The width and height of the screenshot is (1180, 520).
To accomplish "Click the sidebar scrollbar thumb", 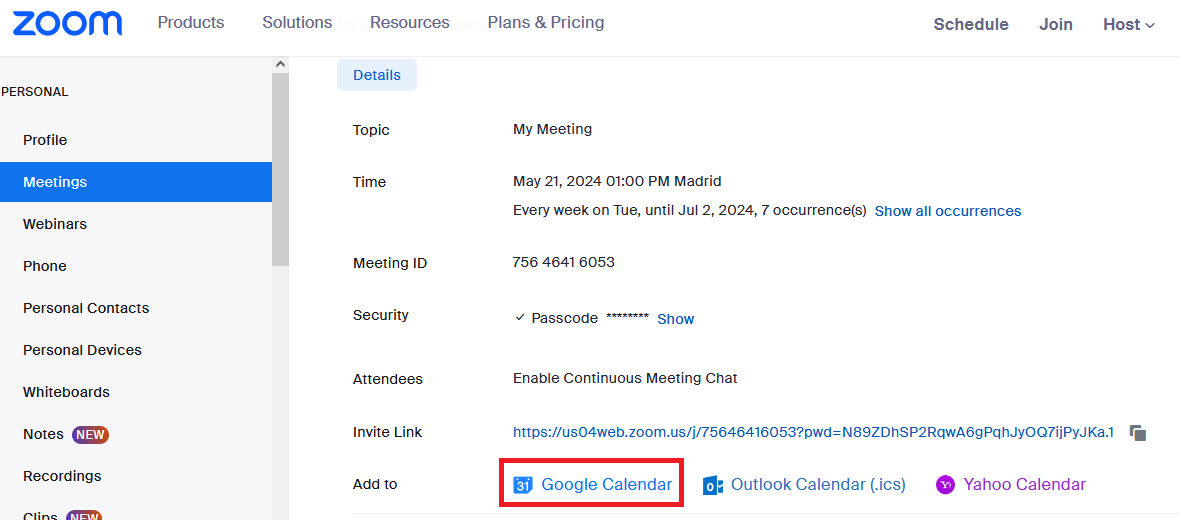I will [281, 169].
